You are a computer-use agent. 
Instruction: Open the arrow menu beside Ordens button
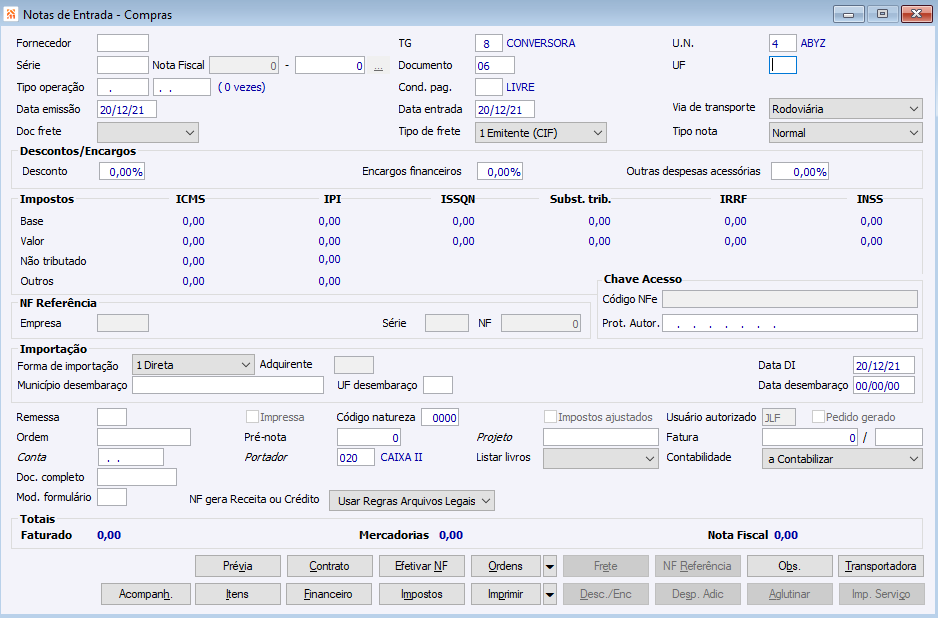[550, 566]
